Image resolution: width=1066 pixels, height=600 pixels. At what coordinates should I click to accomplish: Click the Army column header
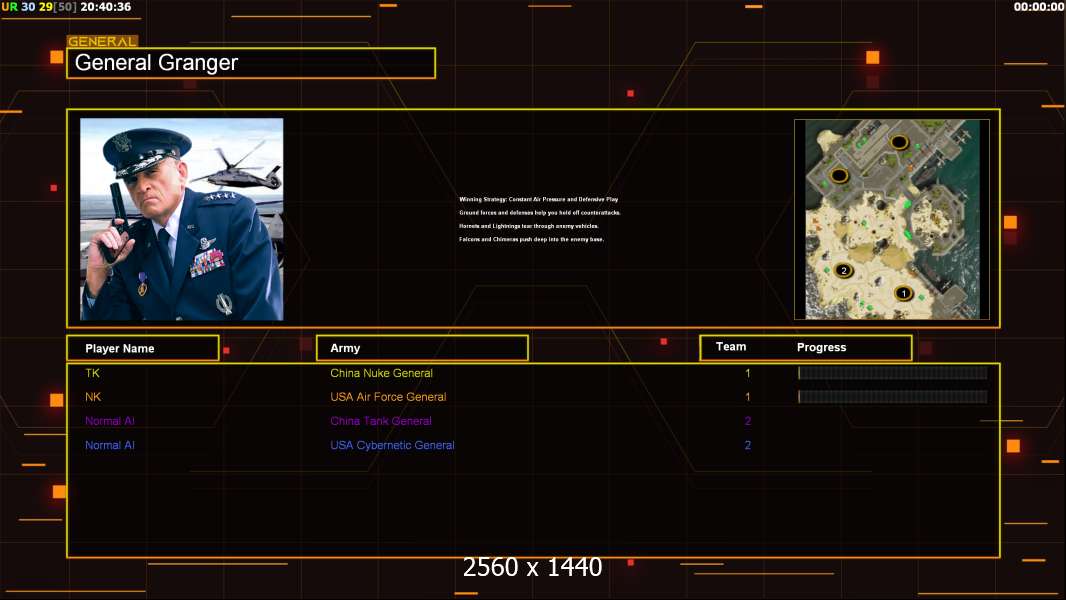(422, 348)
